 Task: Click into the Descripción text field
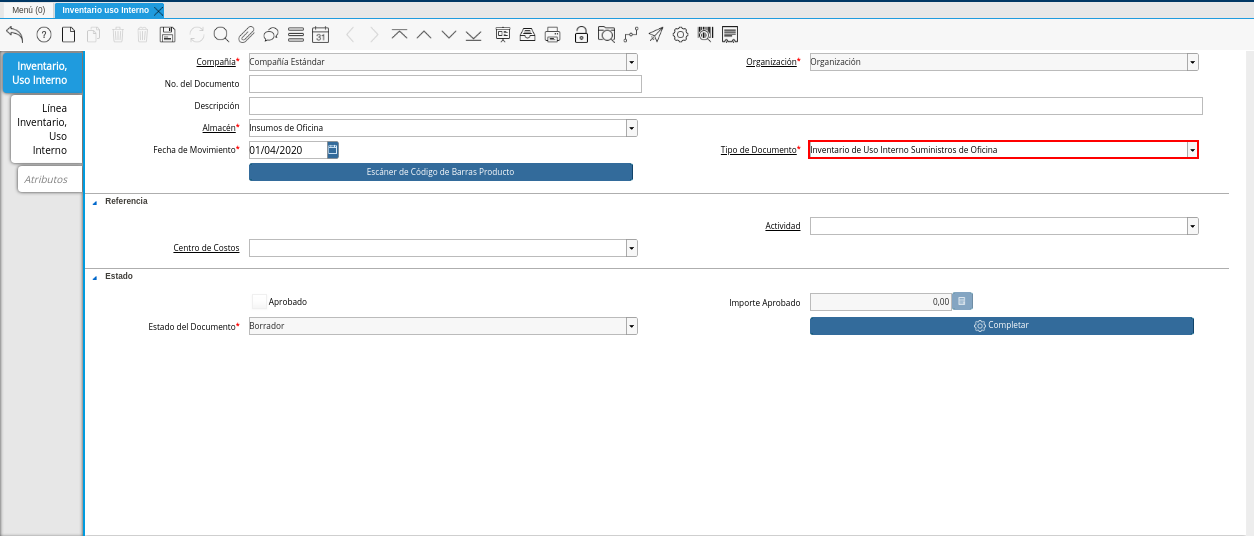tap(725, 106)
